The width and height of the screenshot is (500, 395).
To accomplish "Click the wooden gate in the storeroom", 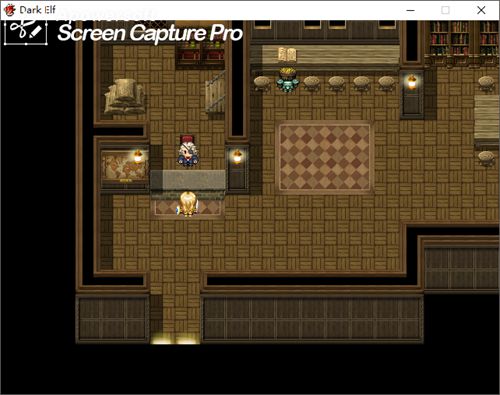I will [215, 92].
